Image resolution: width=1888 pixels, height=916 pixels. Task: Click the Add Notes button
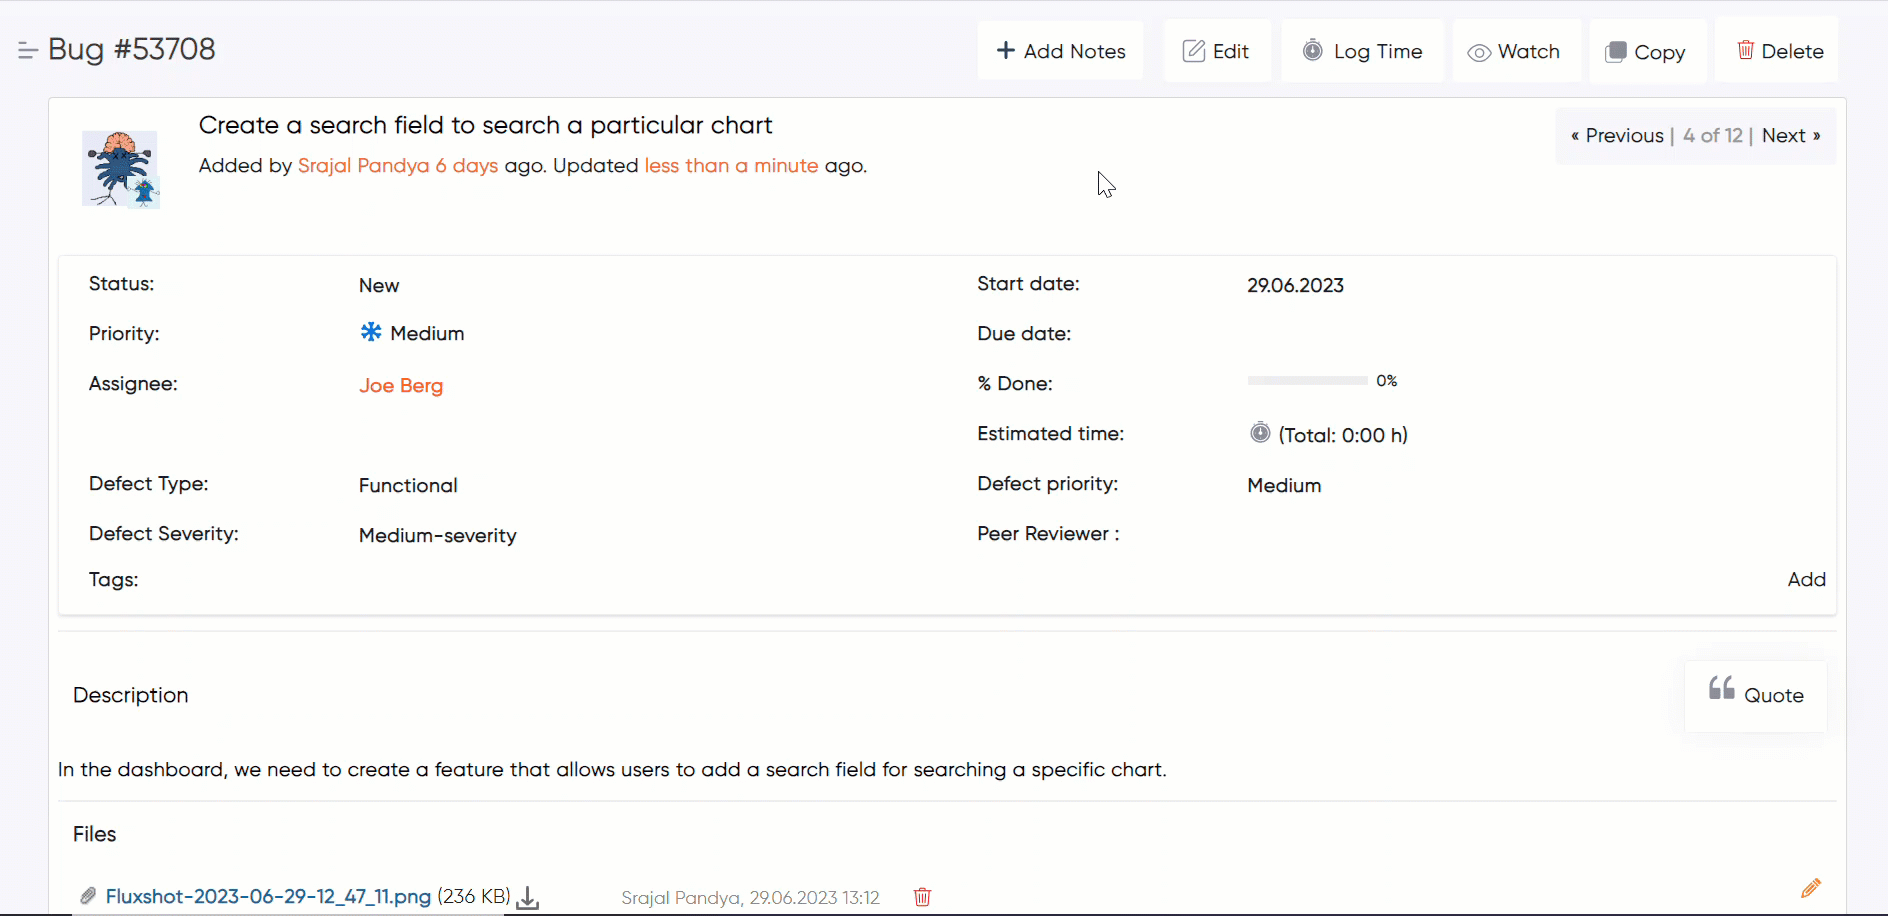point(1060,51)
